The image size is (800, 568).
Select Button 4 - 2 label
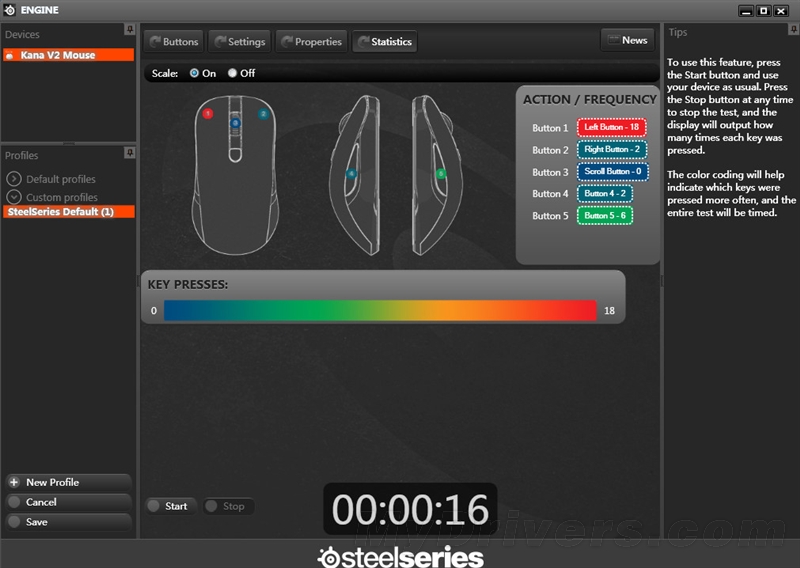point(605,193)
